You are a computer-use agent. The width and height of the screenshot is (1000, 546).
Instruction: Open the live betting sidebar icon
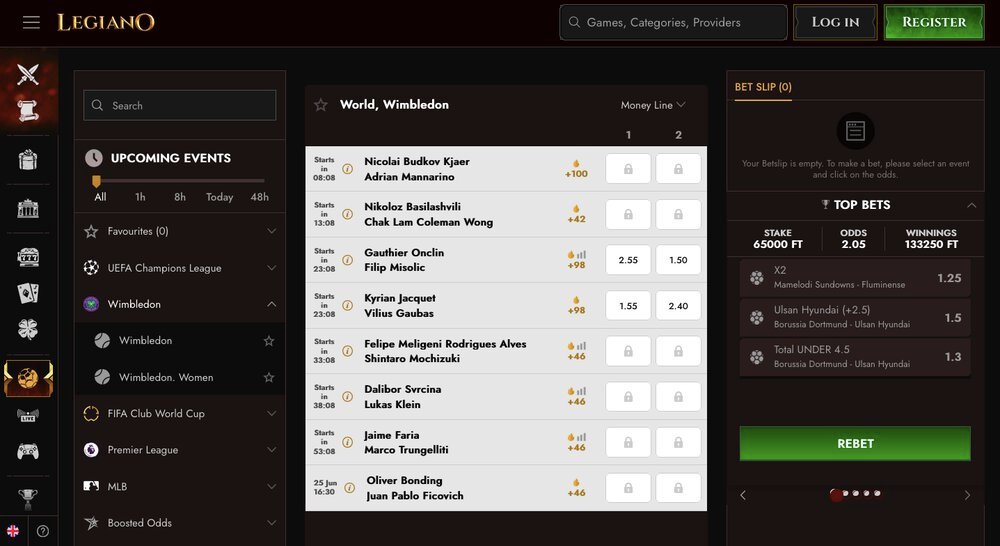(28, 415)
